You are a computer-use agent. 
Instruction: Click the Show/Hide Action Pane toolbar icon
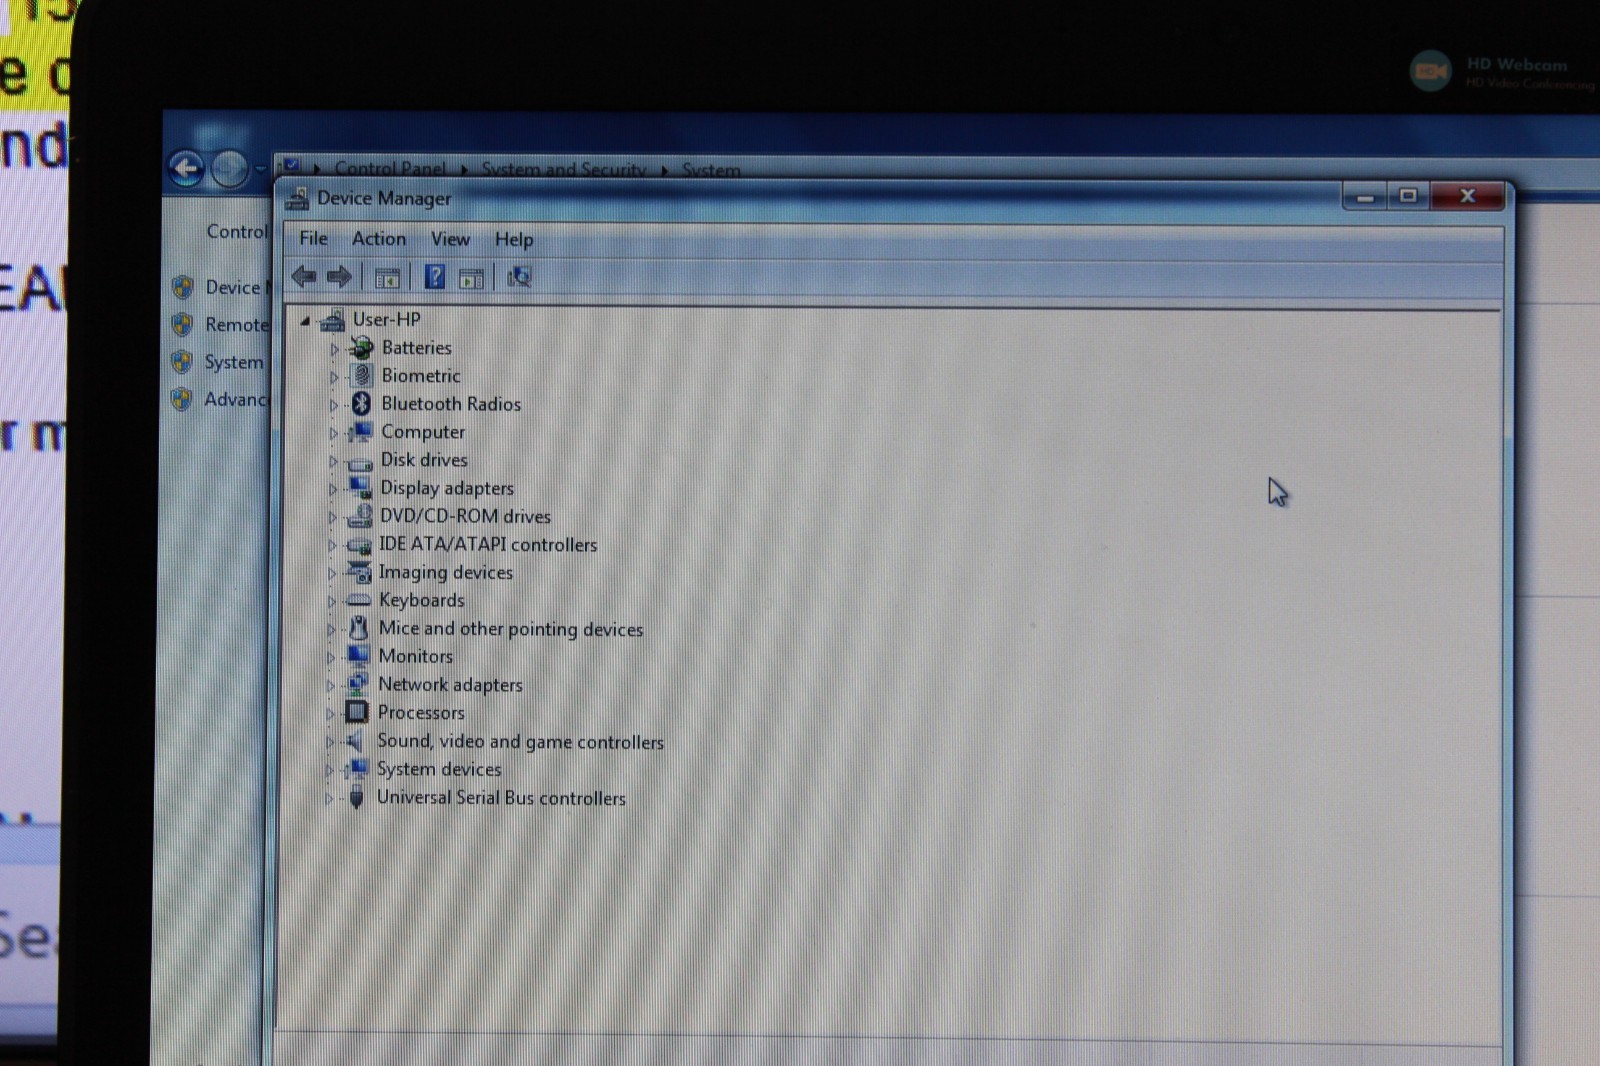471,279
